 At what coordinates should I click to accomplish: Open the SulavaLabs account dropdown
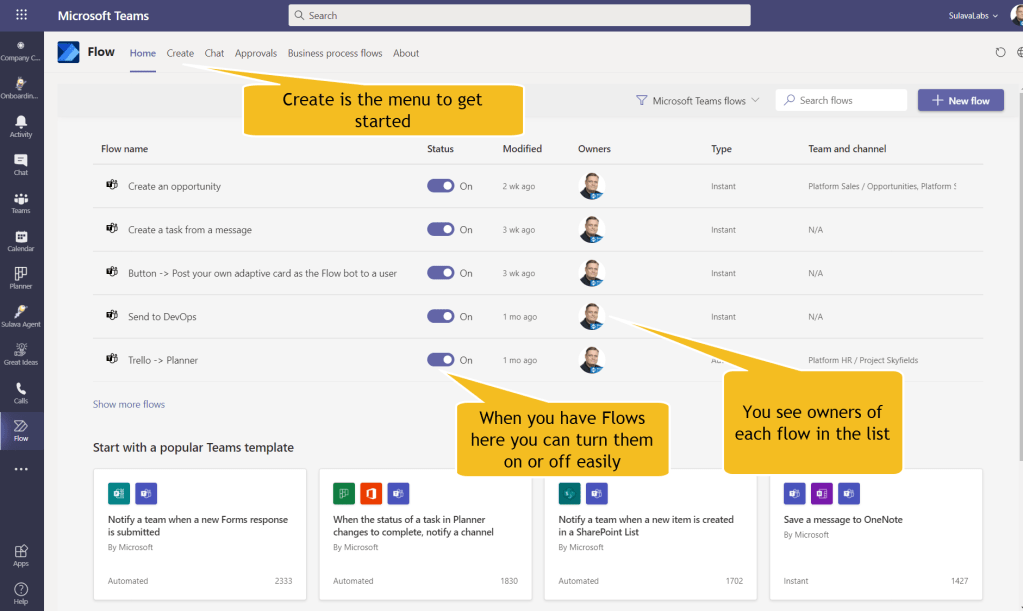tap(973, 15)
